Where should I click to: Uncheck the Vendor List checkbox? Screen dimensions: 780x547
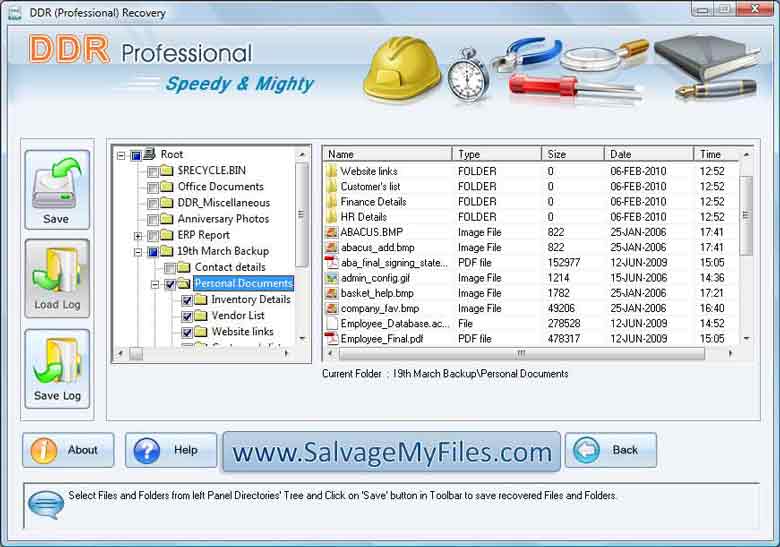click(x=187, y=316)
